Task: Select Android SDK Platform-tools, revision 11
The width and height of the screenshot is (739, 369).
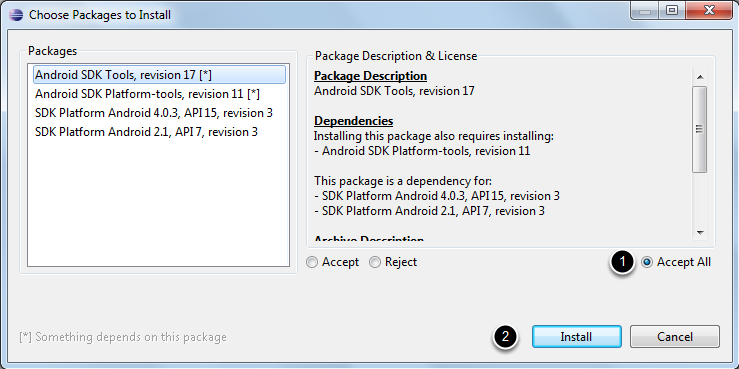Action: 147,94
